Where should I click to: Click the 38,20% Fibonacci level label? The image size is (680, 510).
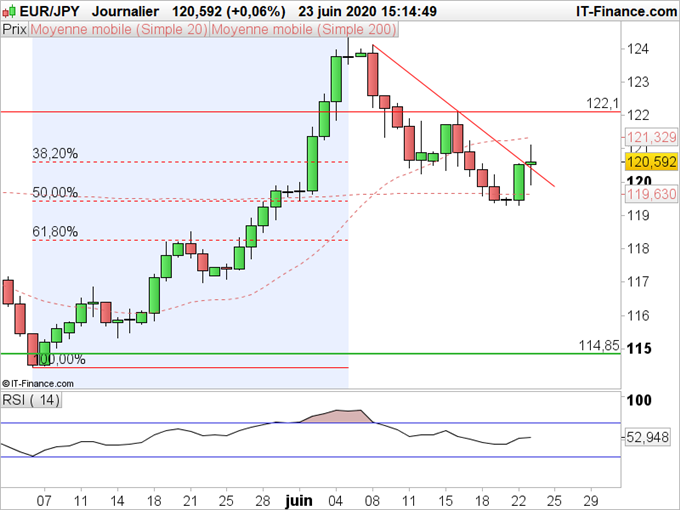[55, 153]
